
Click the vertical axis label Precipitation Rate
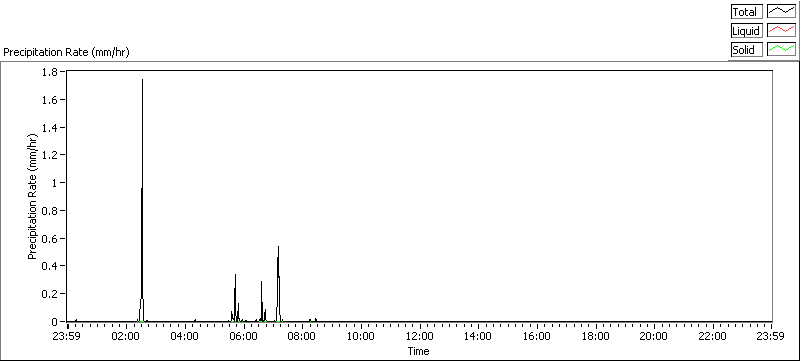[x=33, y=196]
